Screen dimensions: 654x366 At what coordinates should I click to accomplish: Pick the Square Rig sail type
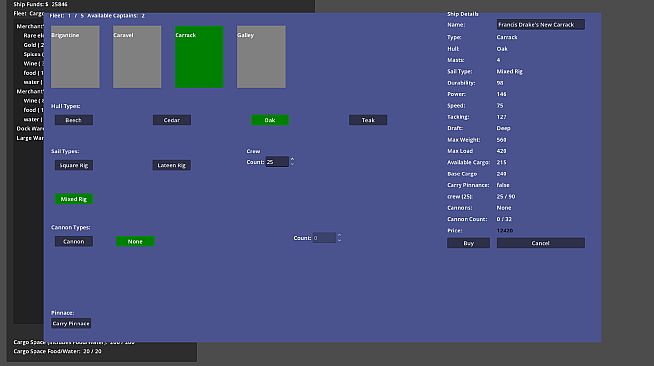tap(74, 165)
